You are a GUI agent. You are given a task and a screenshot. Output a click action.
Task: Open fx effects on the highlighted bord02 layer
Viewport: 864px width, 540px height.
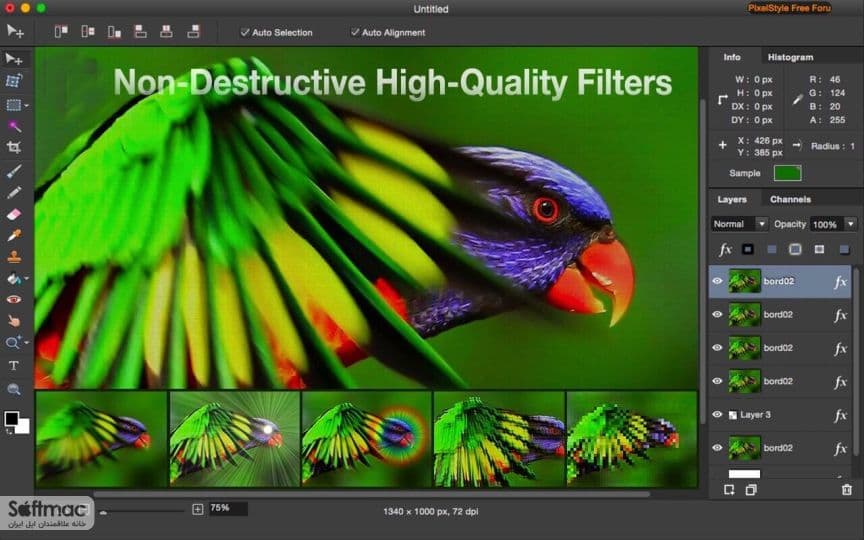[x=840, y=282]
